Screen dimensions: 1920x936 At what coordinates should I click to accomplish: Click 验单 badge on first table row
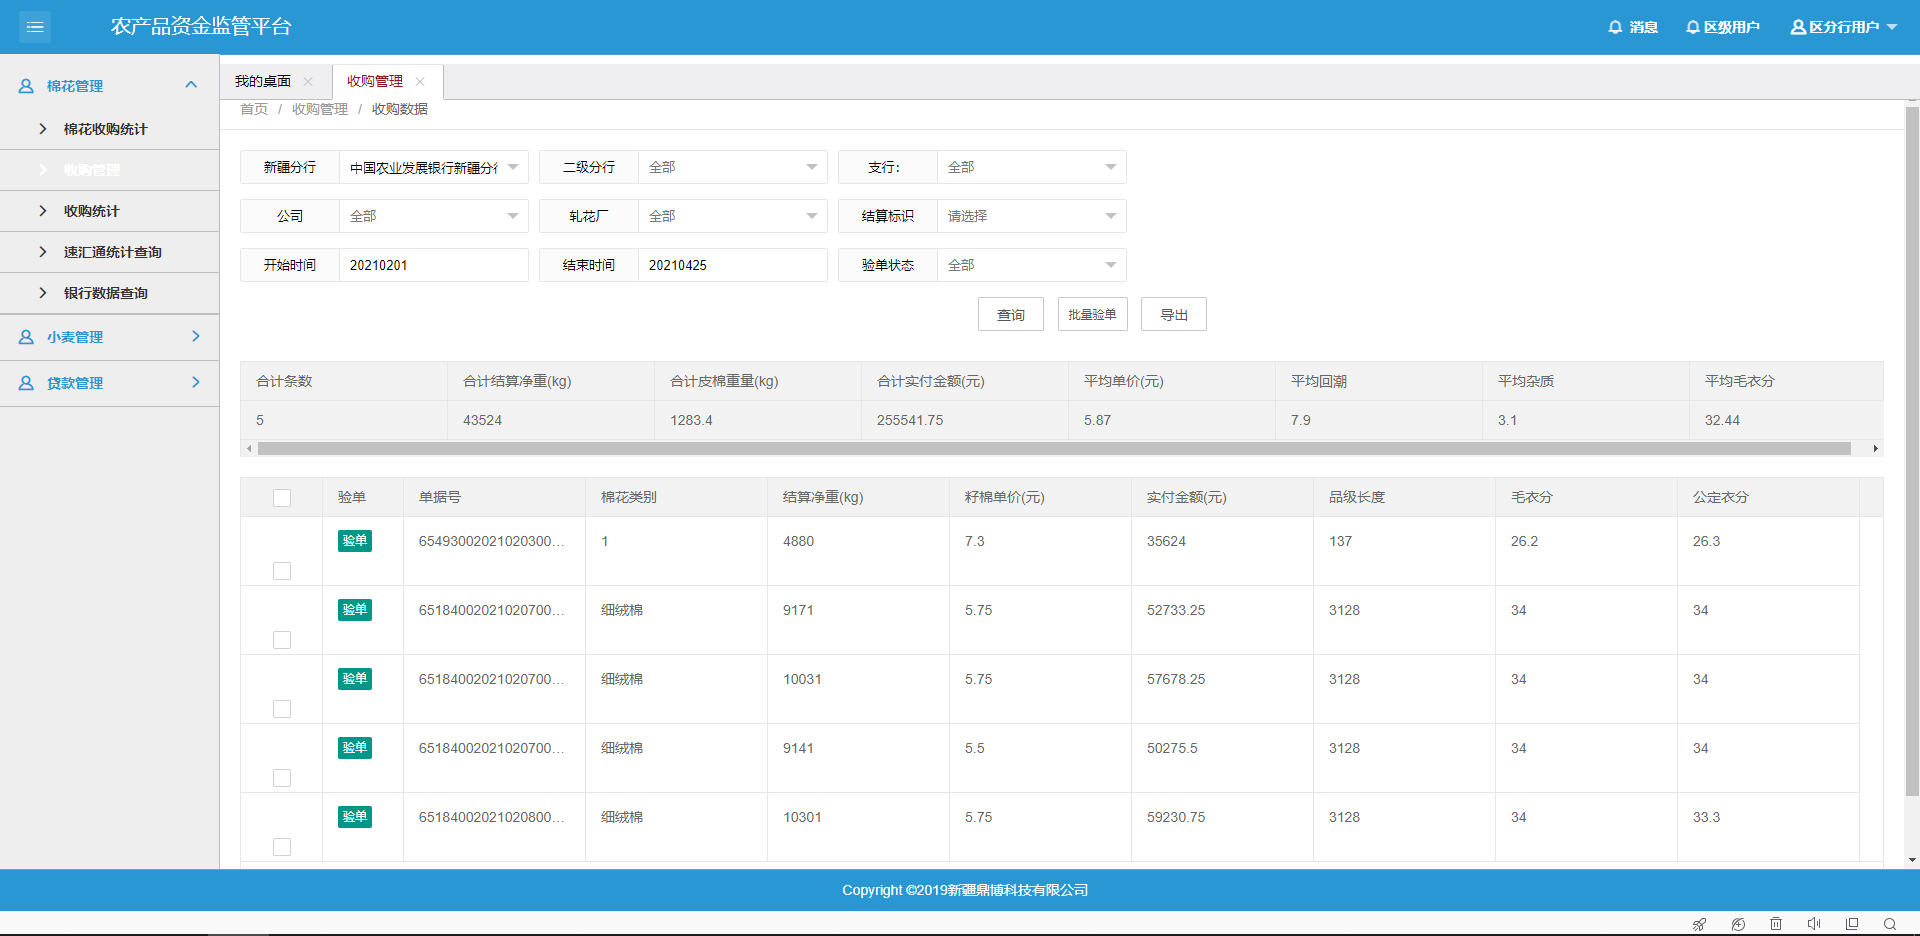(x=355, y=541)
